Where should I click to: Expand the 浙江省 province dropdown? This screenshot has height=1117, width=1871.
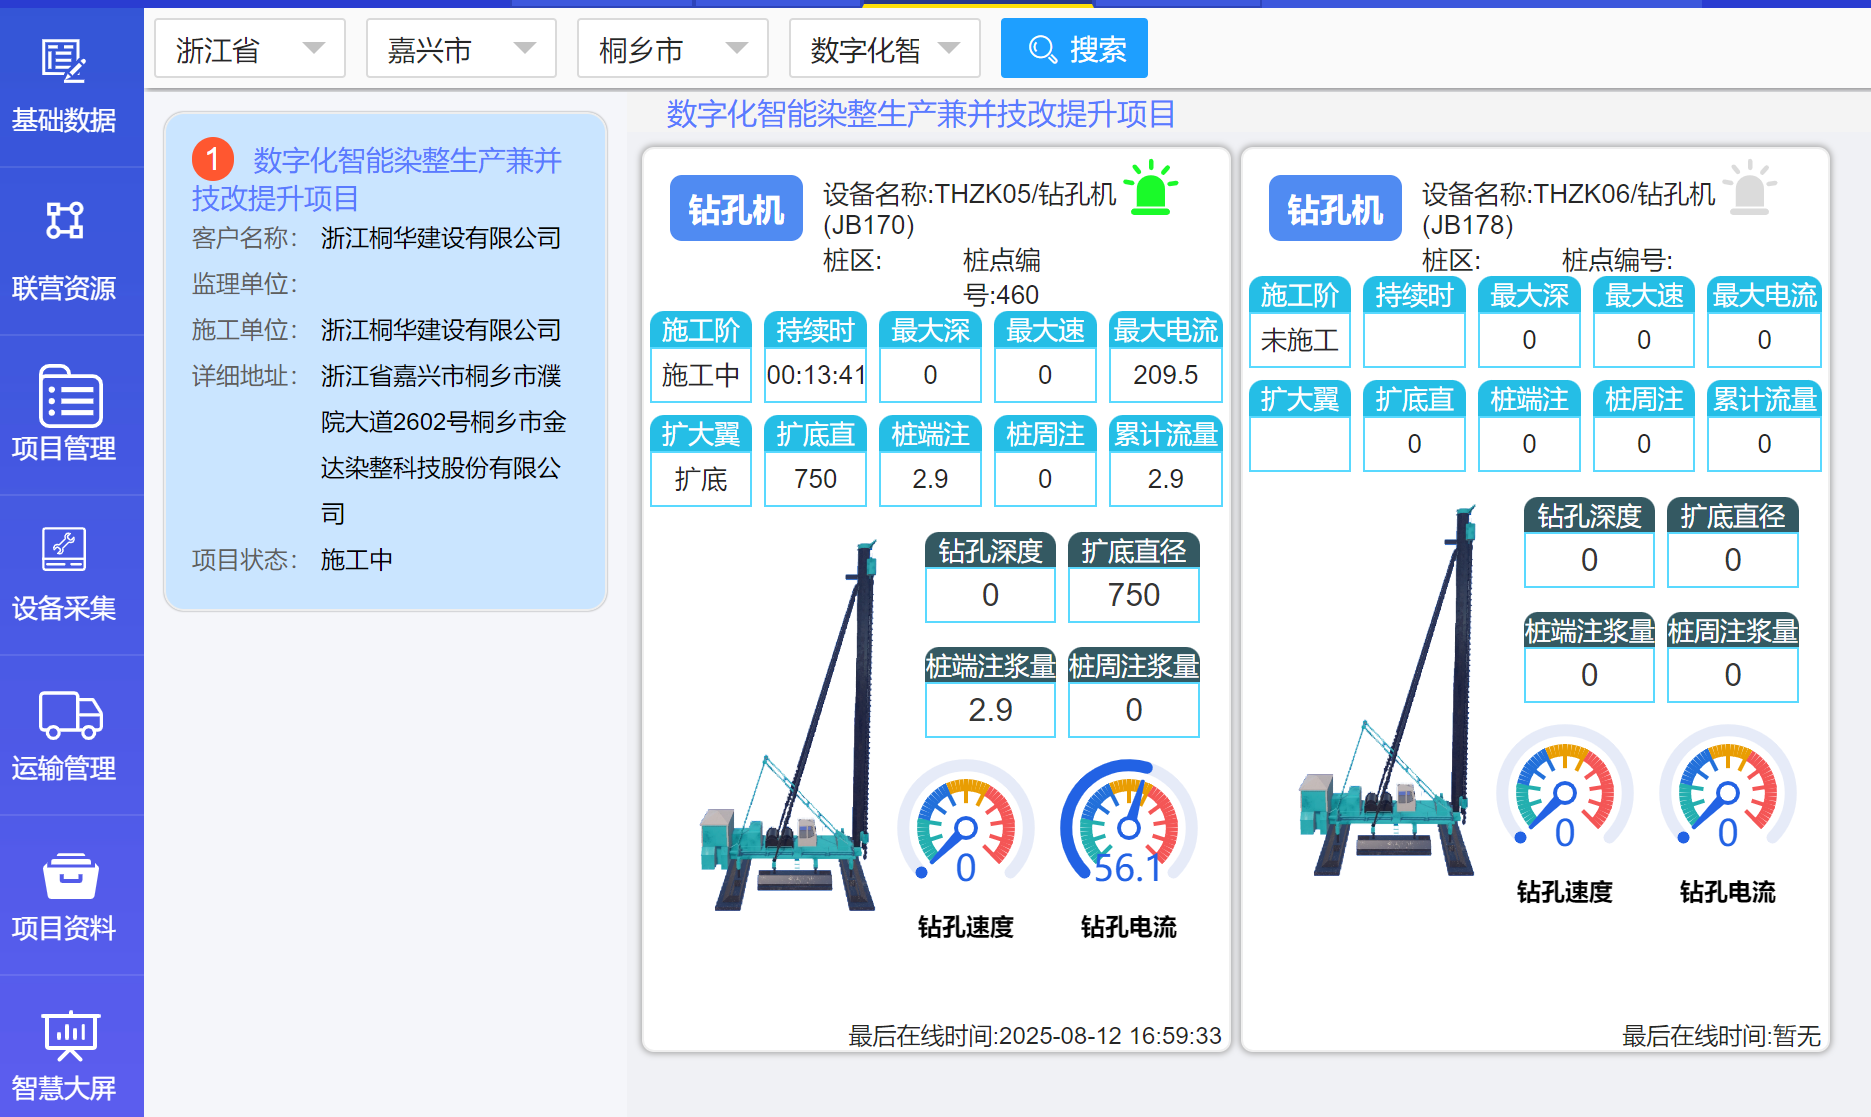coord(250,49)
